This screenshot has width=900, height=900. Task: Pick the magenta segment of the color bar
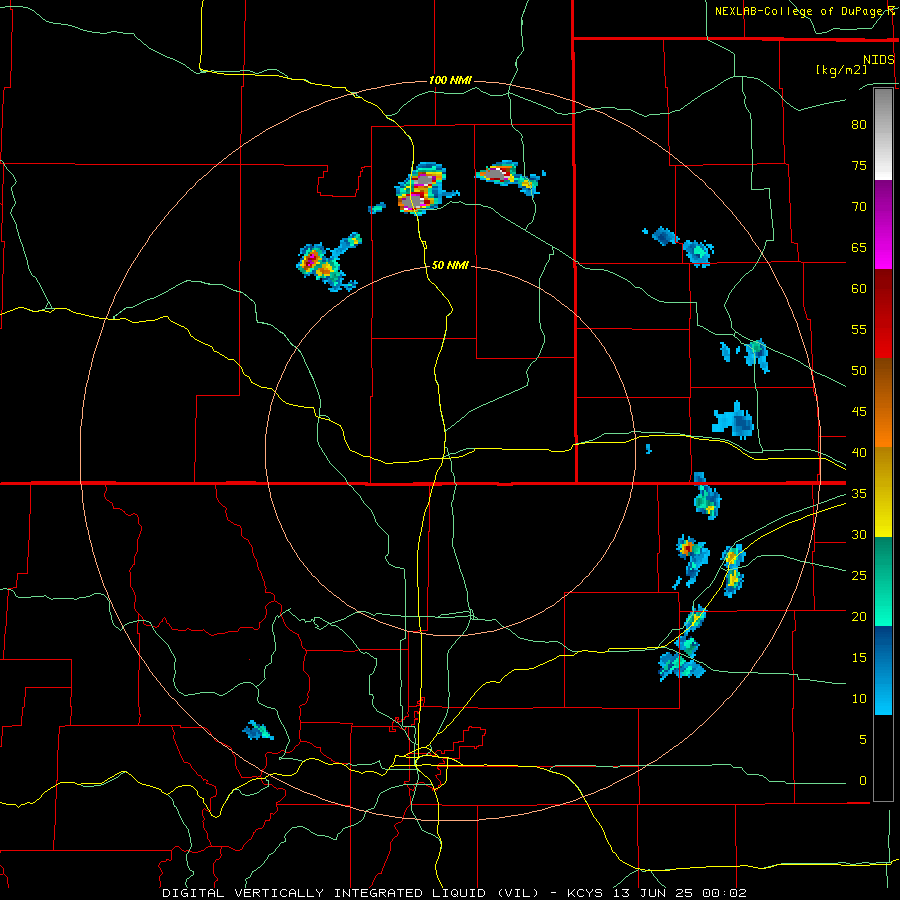pos(883,225)
